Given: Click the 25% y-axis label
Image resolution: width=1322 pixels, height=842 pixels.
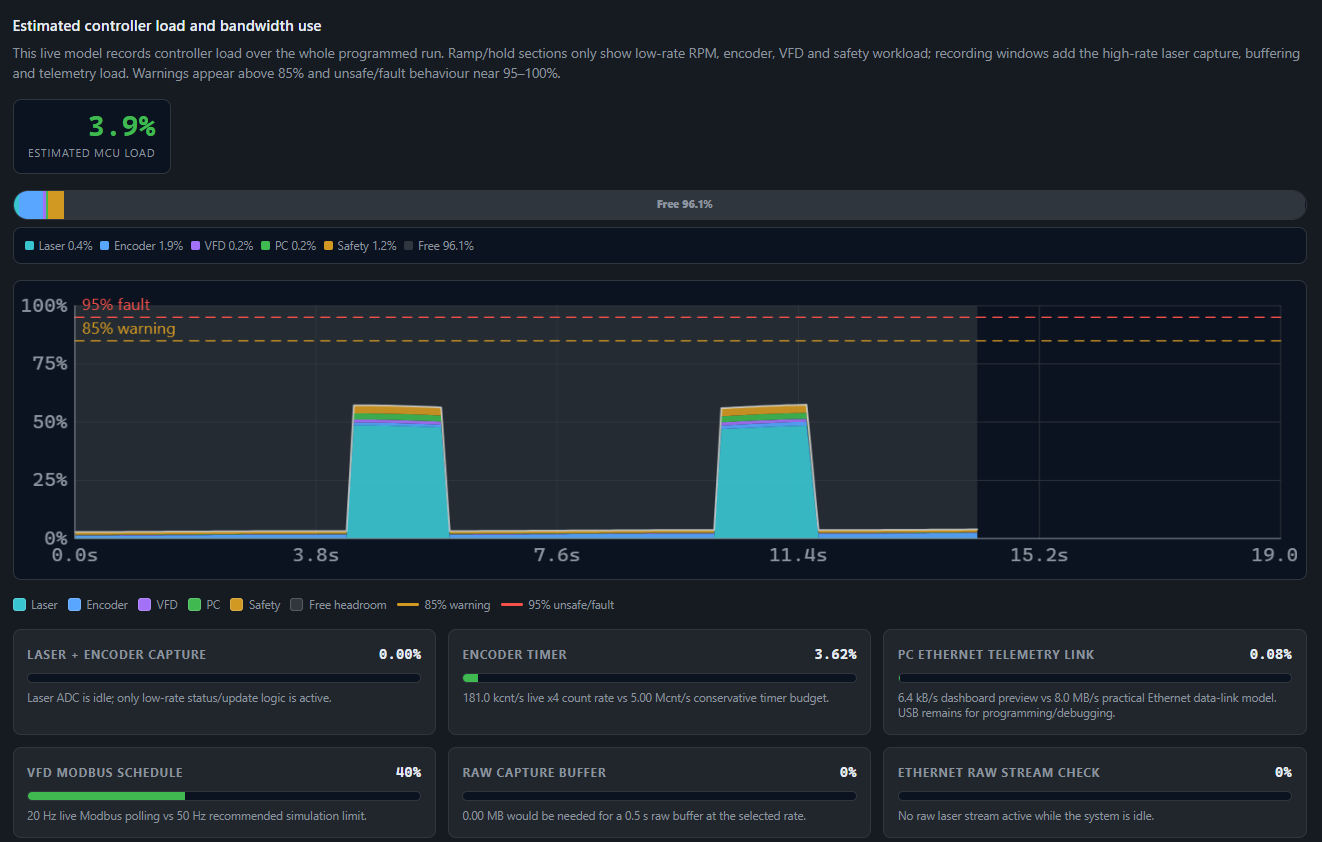Looking at the screenshot, I should point(48,480).
